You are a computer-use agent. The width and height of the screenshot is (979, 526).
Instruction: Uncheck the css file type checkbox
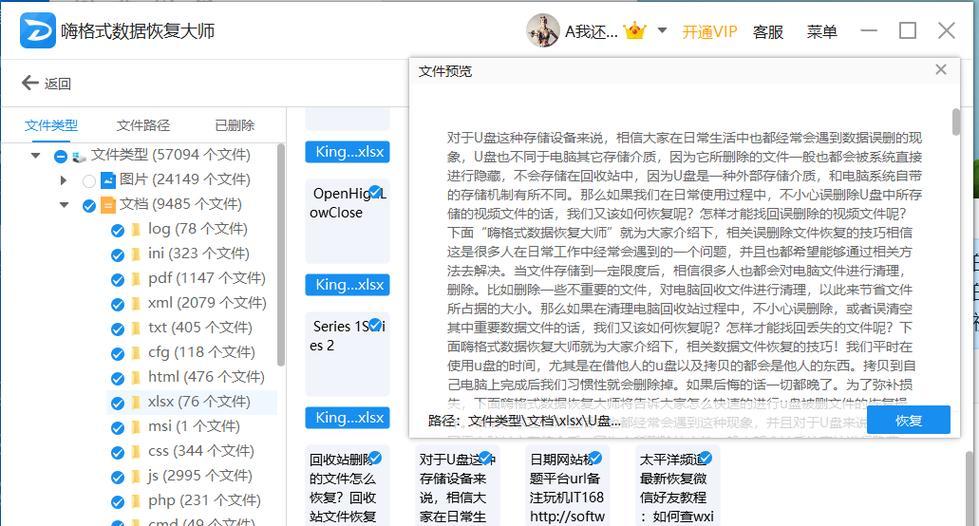tap(117, 452)
